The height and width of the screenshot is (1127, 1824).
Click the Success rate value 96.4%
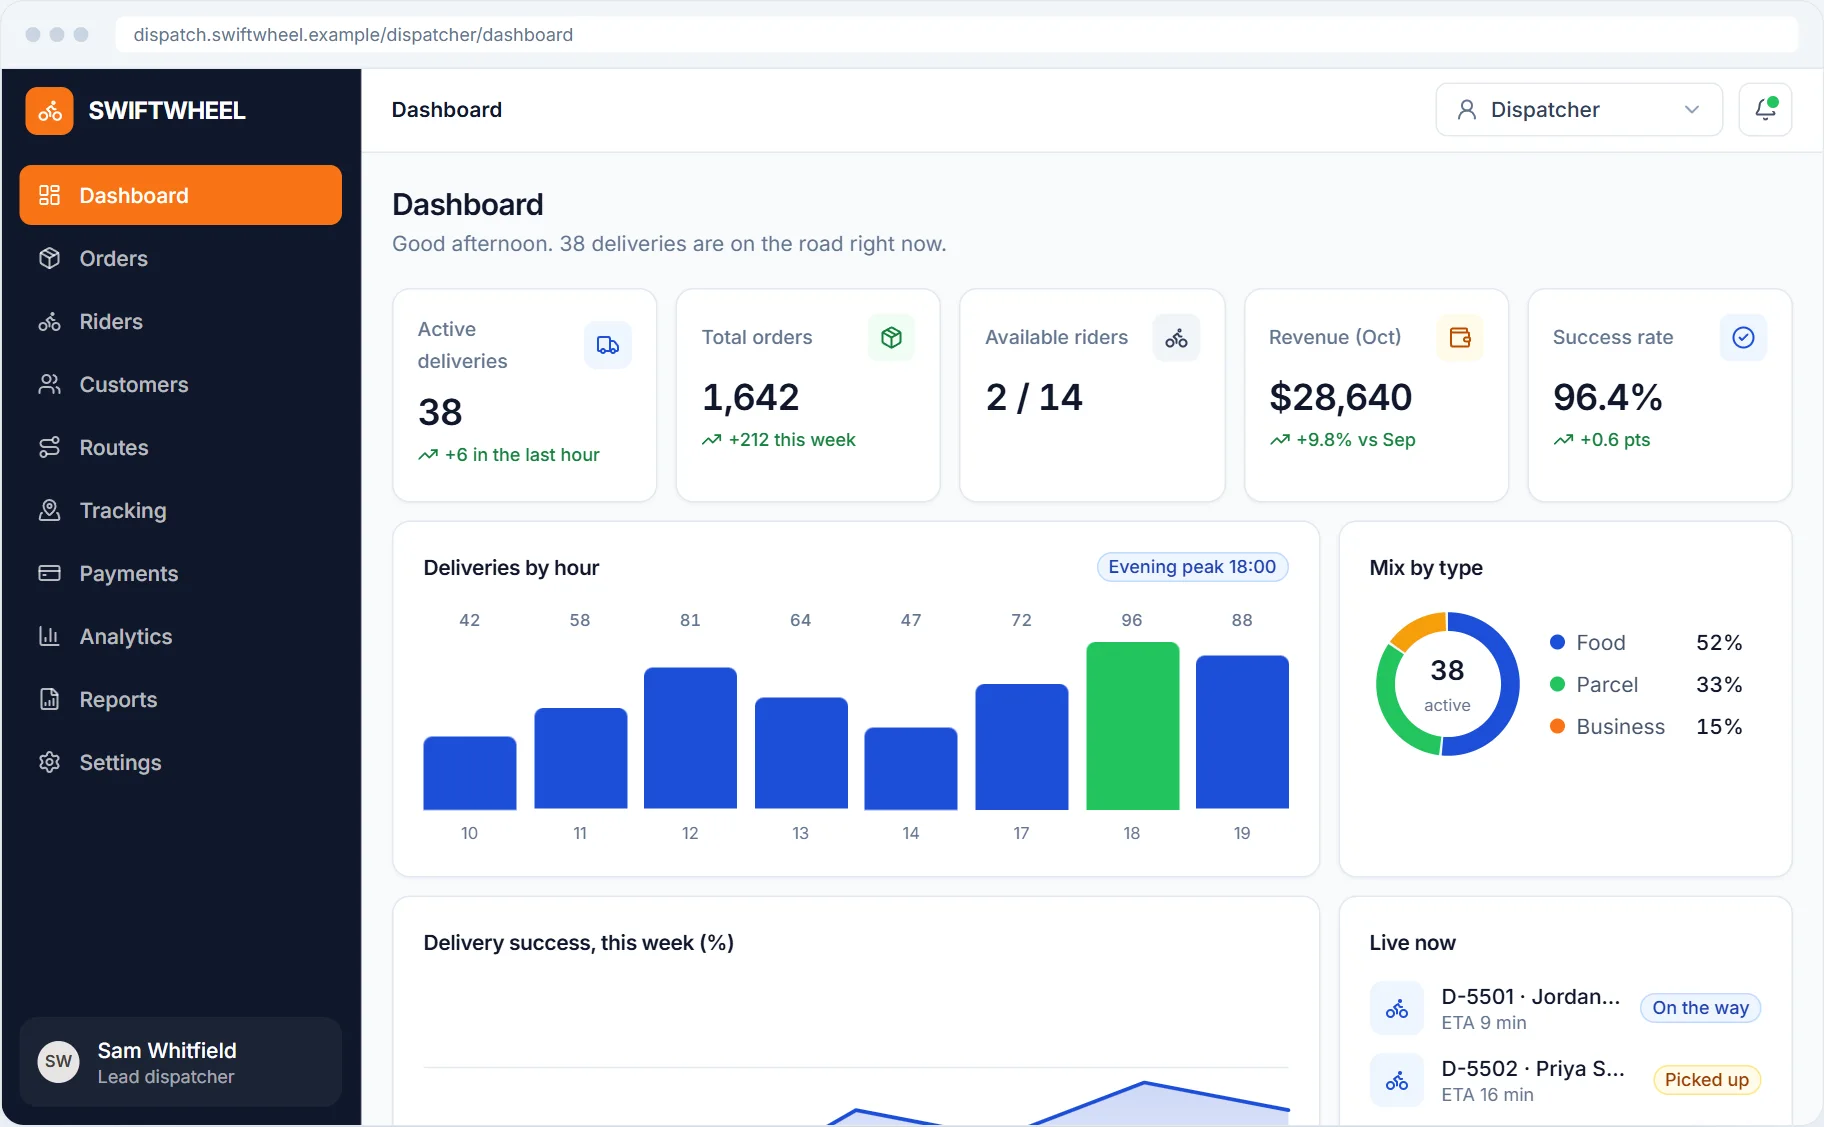tap(1607, 397)
